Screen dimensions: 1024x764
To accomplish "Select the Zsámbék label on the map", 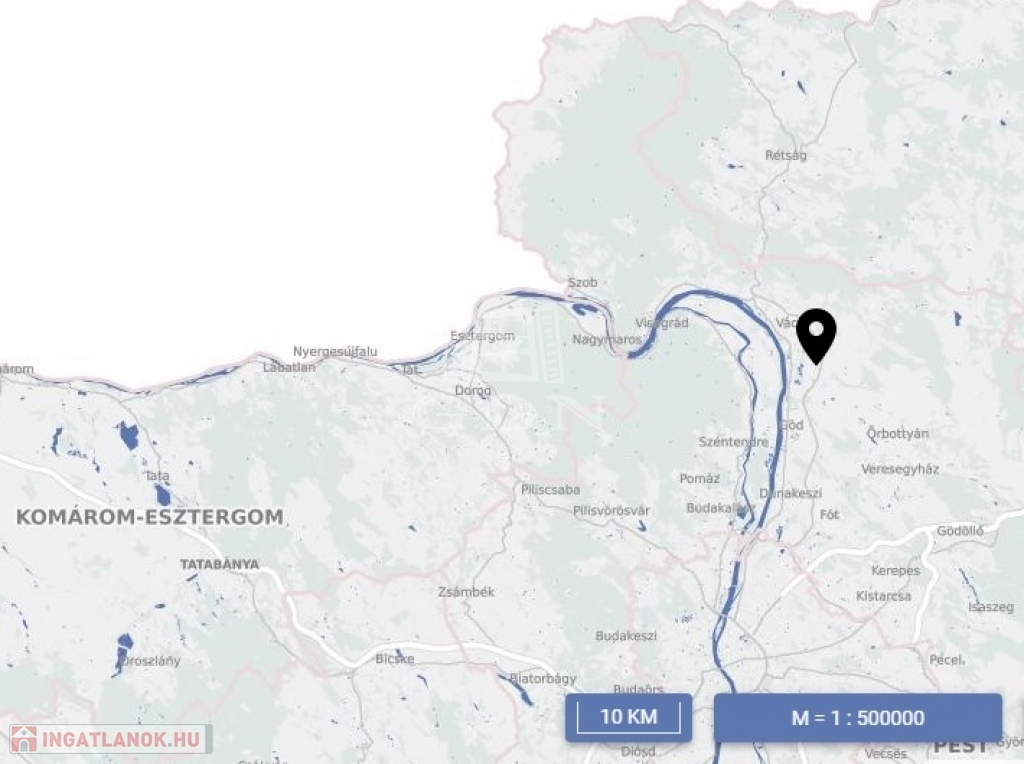I will click(466, 592).
